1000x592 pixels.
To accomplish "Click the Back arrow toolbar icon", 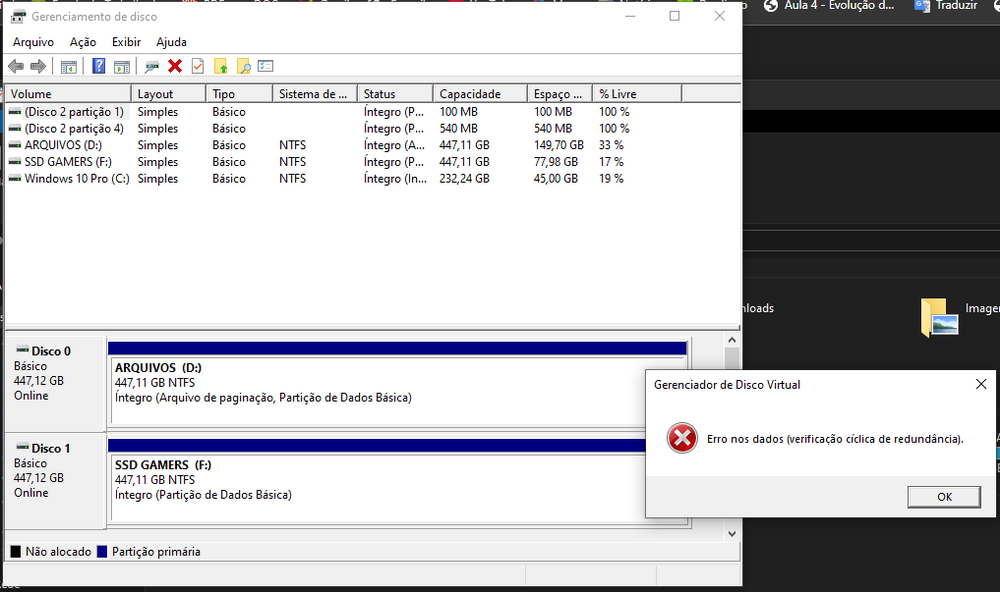I will coord(15,67).
